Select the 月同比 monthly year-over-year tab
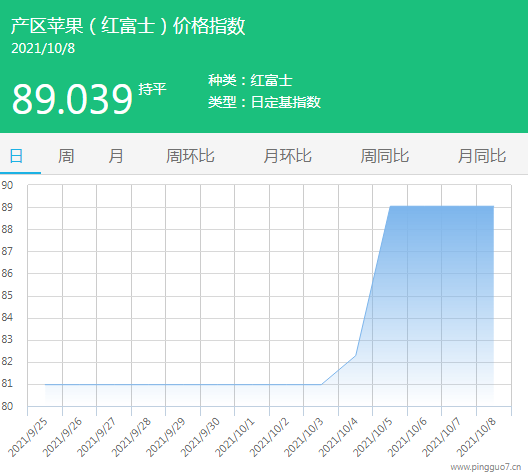This screenshot has width=528, height=476. [x=482, y=156]
